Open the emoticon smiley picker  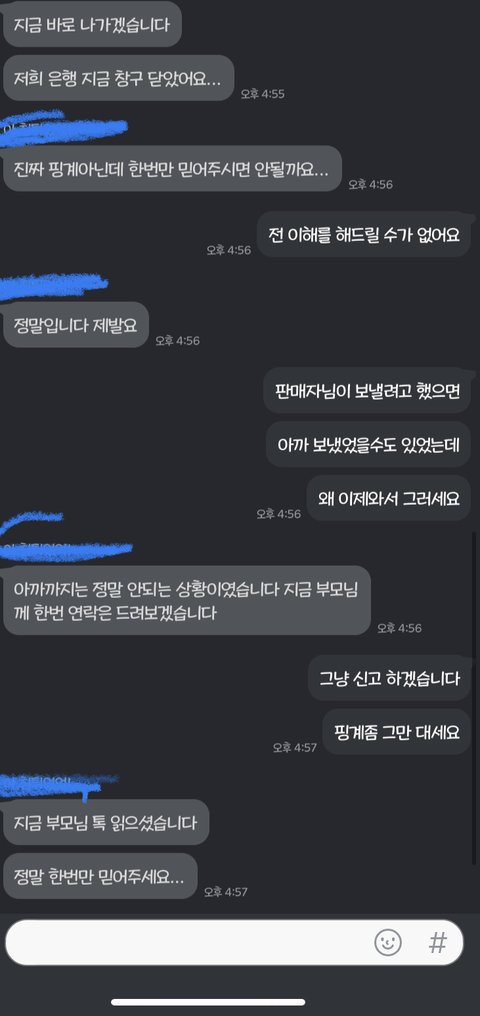point(388,941)
